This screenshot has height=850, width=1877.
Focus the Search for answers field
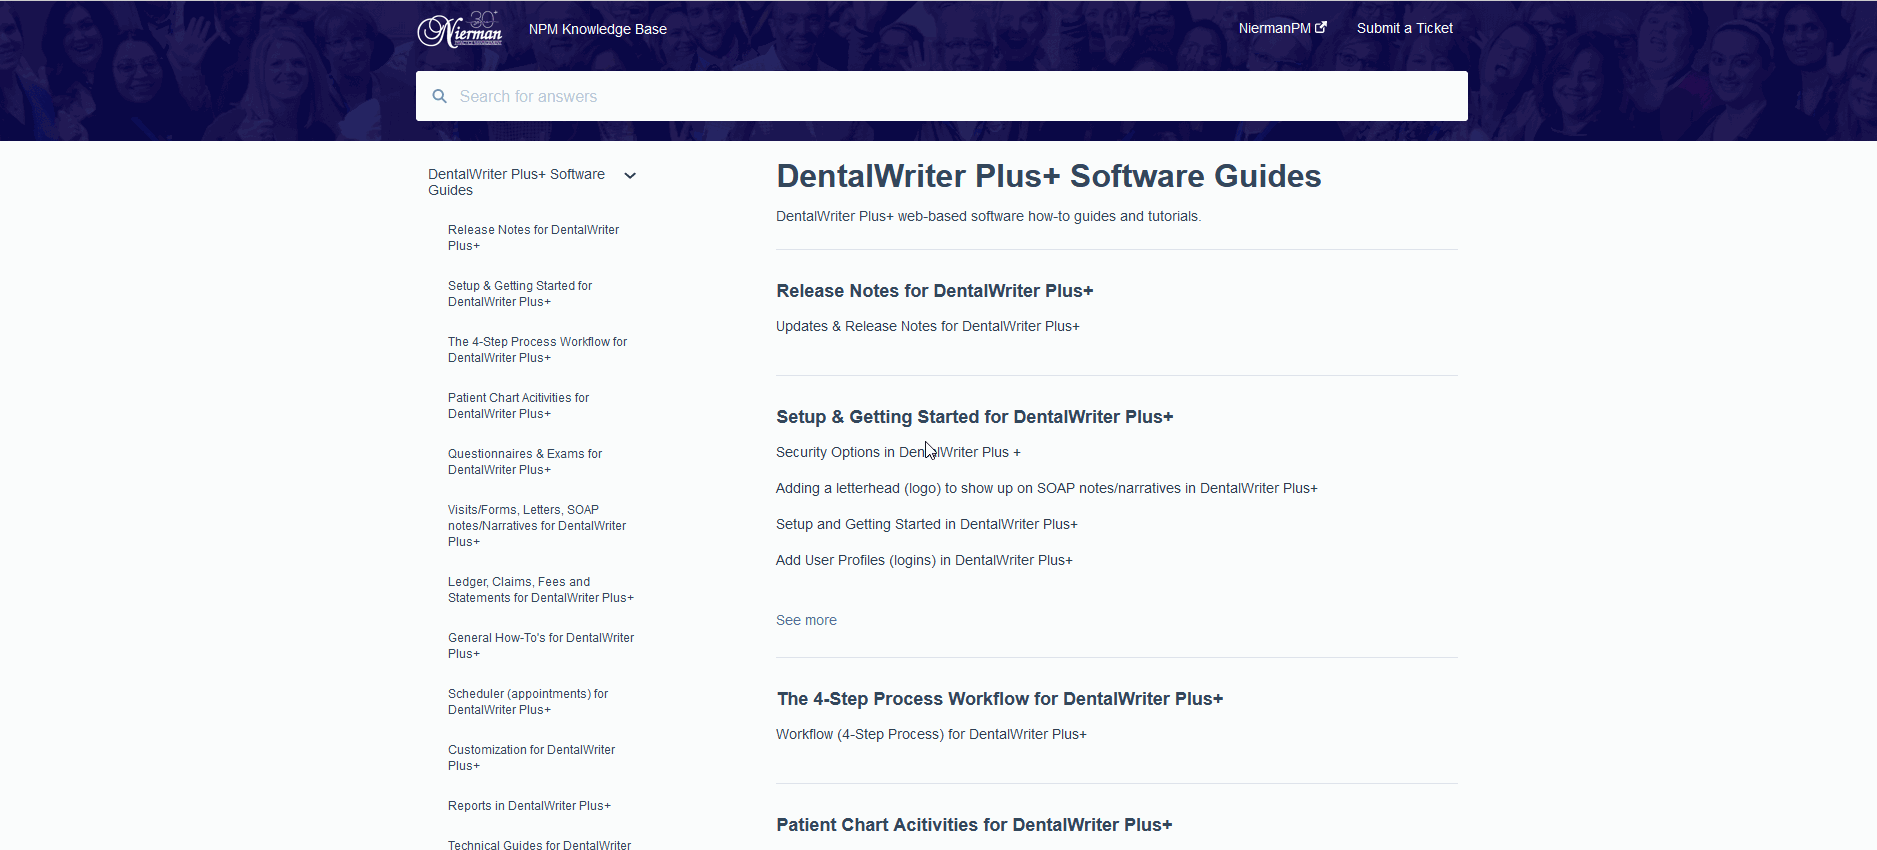tap(942, 96)
